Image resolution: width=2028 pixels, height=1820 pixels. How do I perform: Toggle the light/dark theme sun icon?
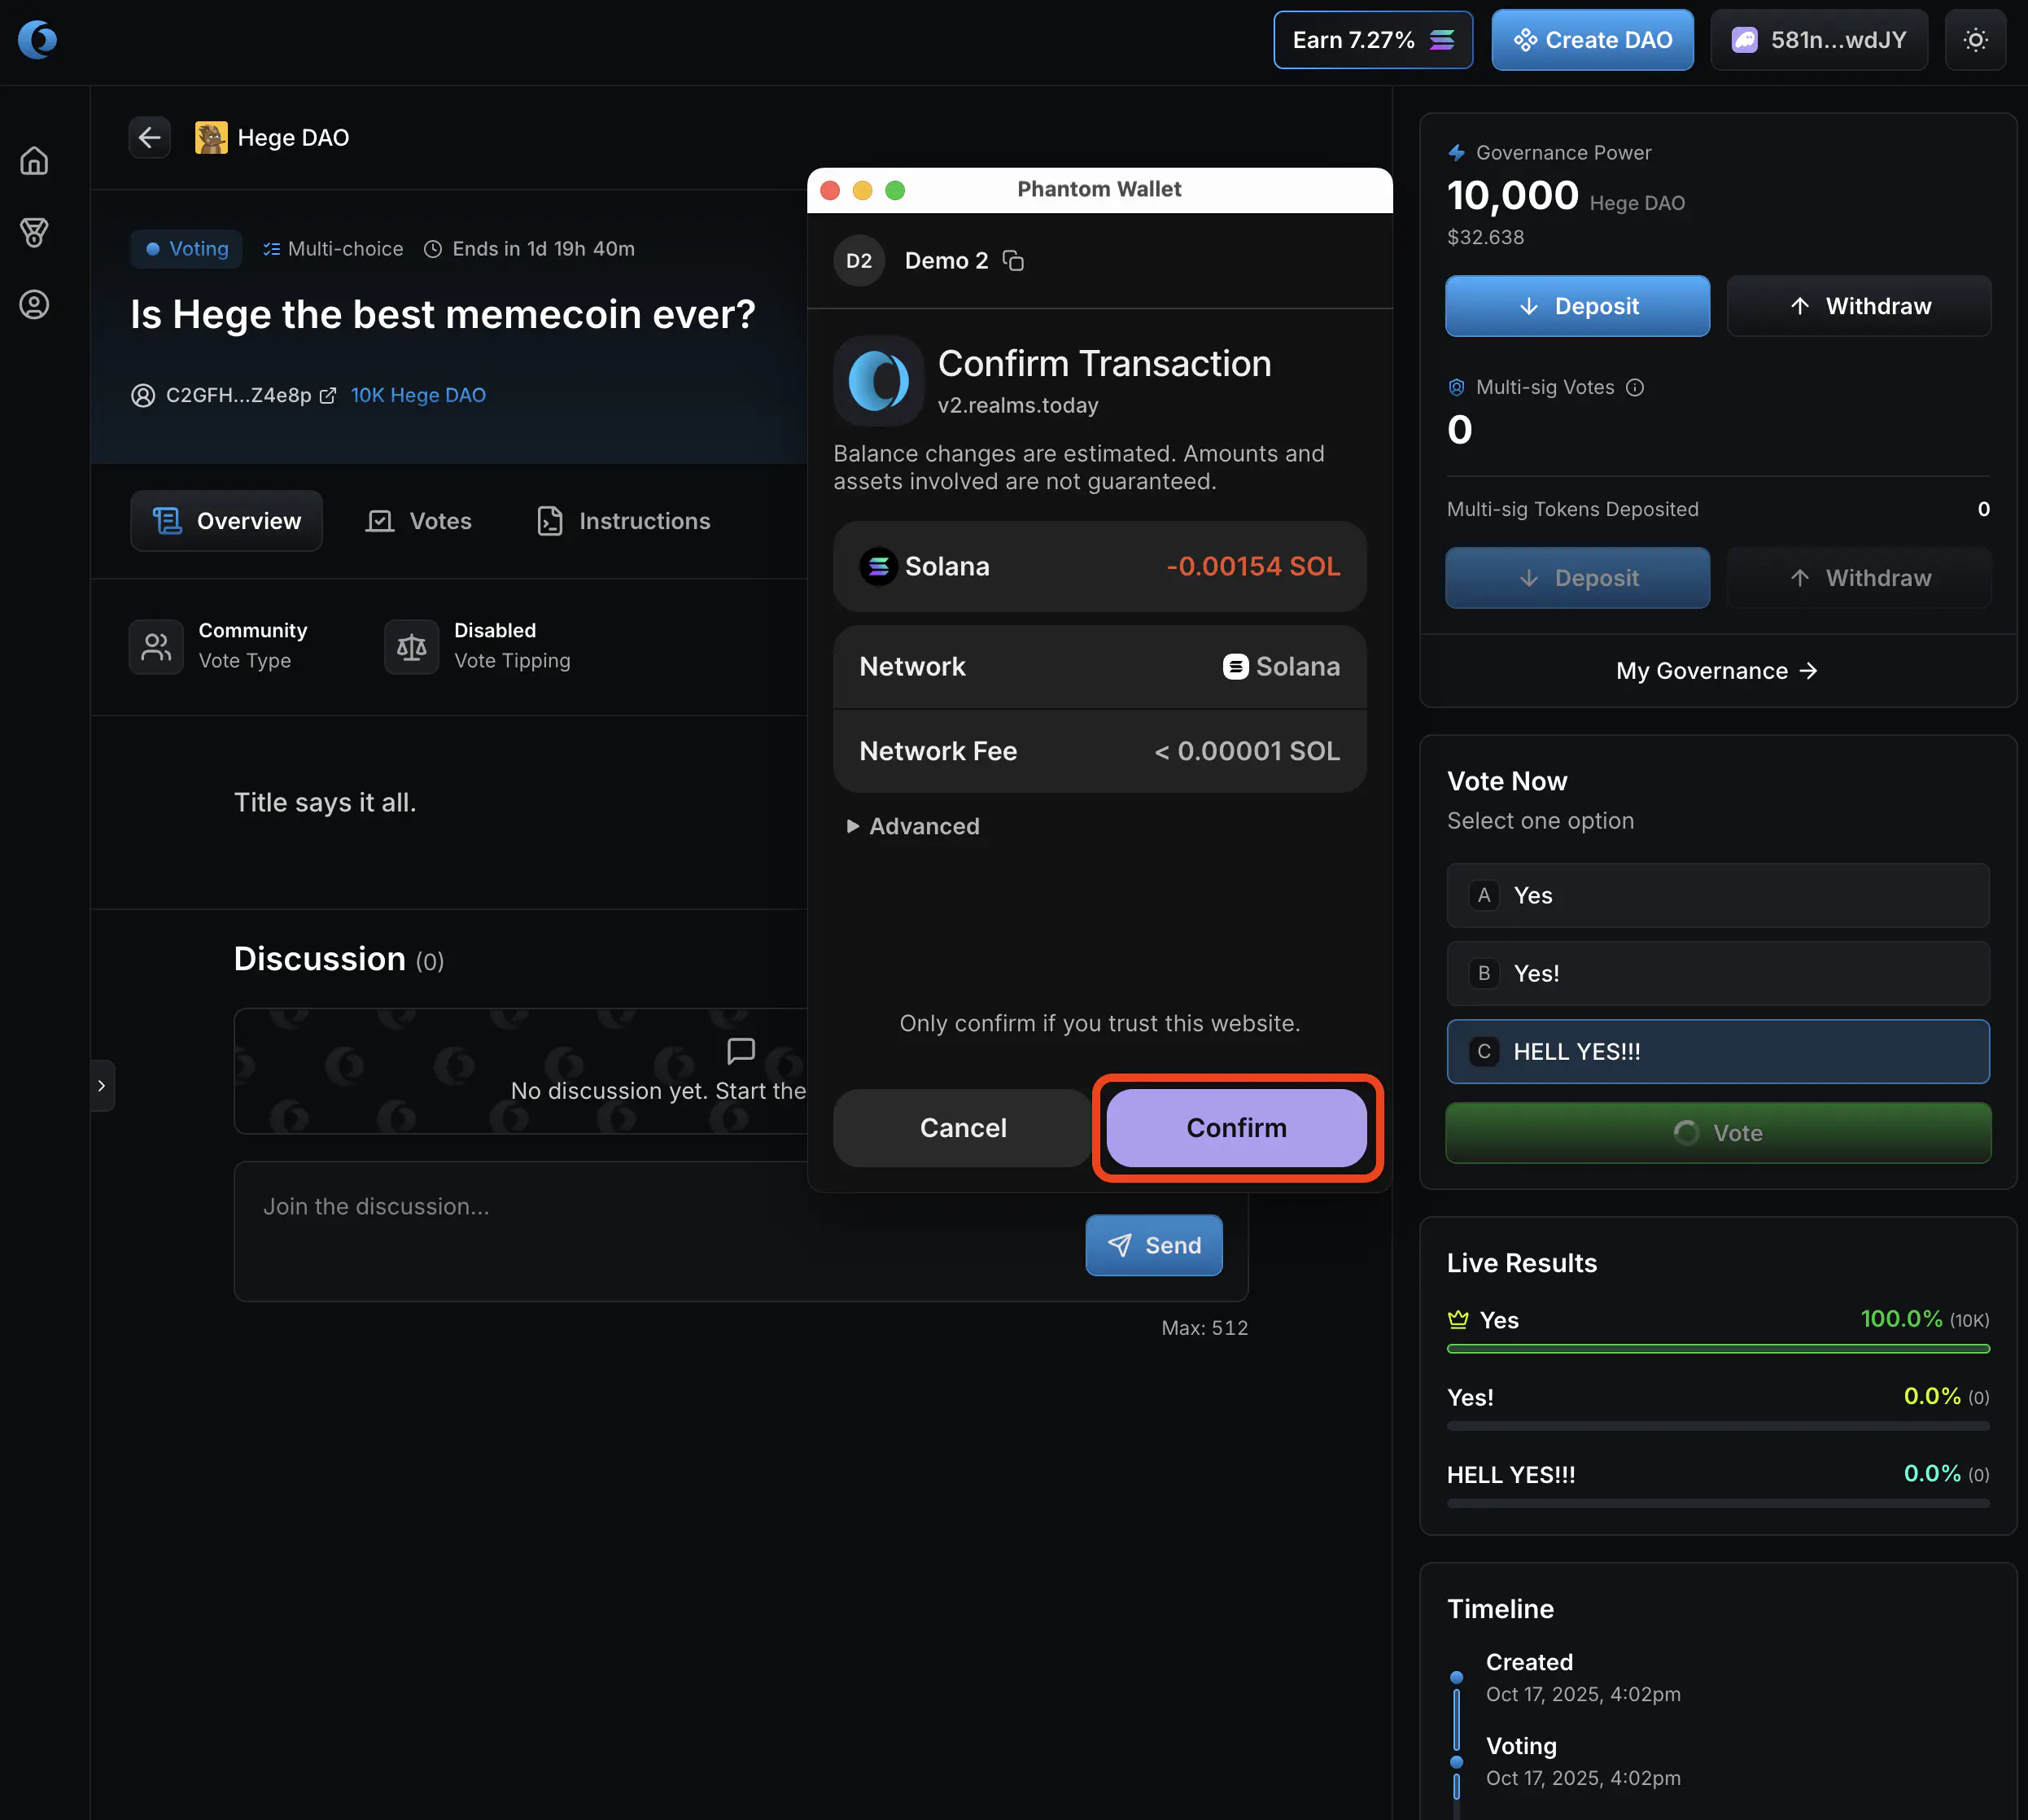1974,40
